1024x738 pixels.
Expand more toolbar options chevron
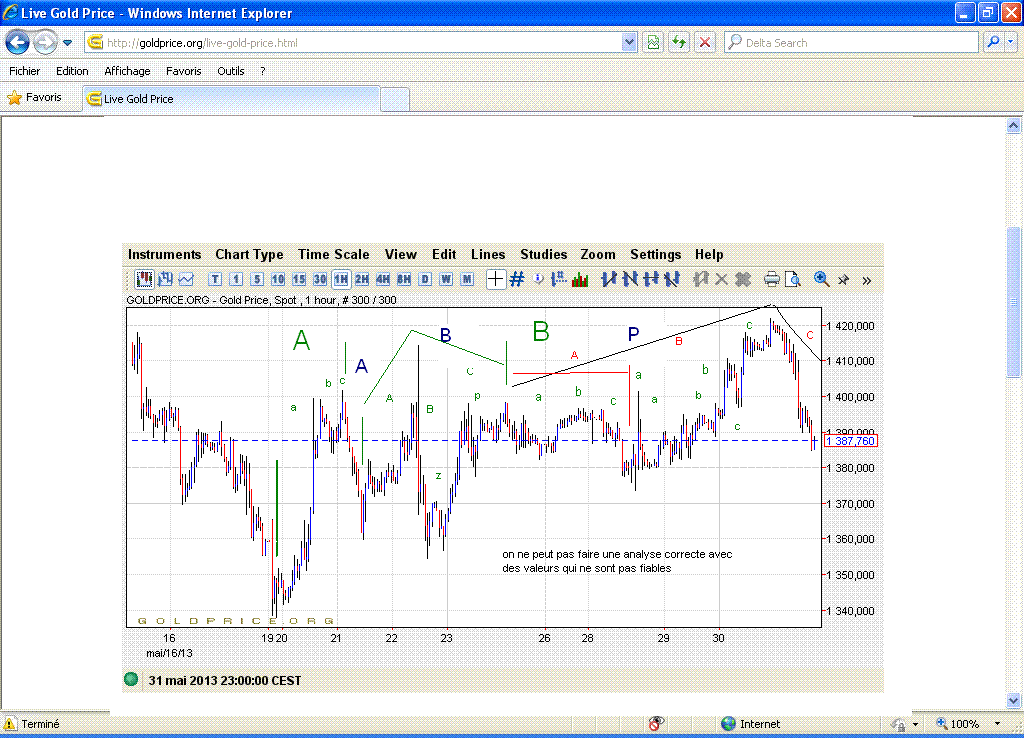point(867,280)
